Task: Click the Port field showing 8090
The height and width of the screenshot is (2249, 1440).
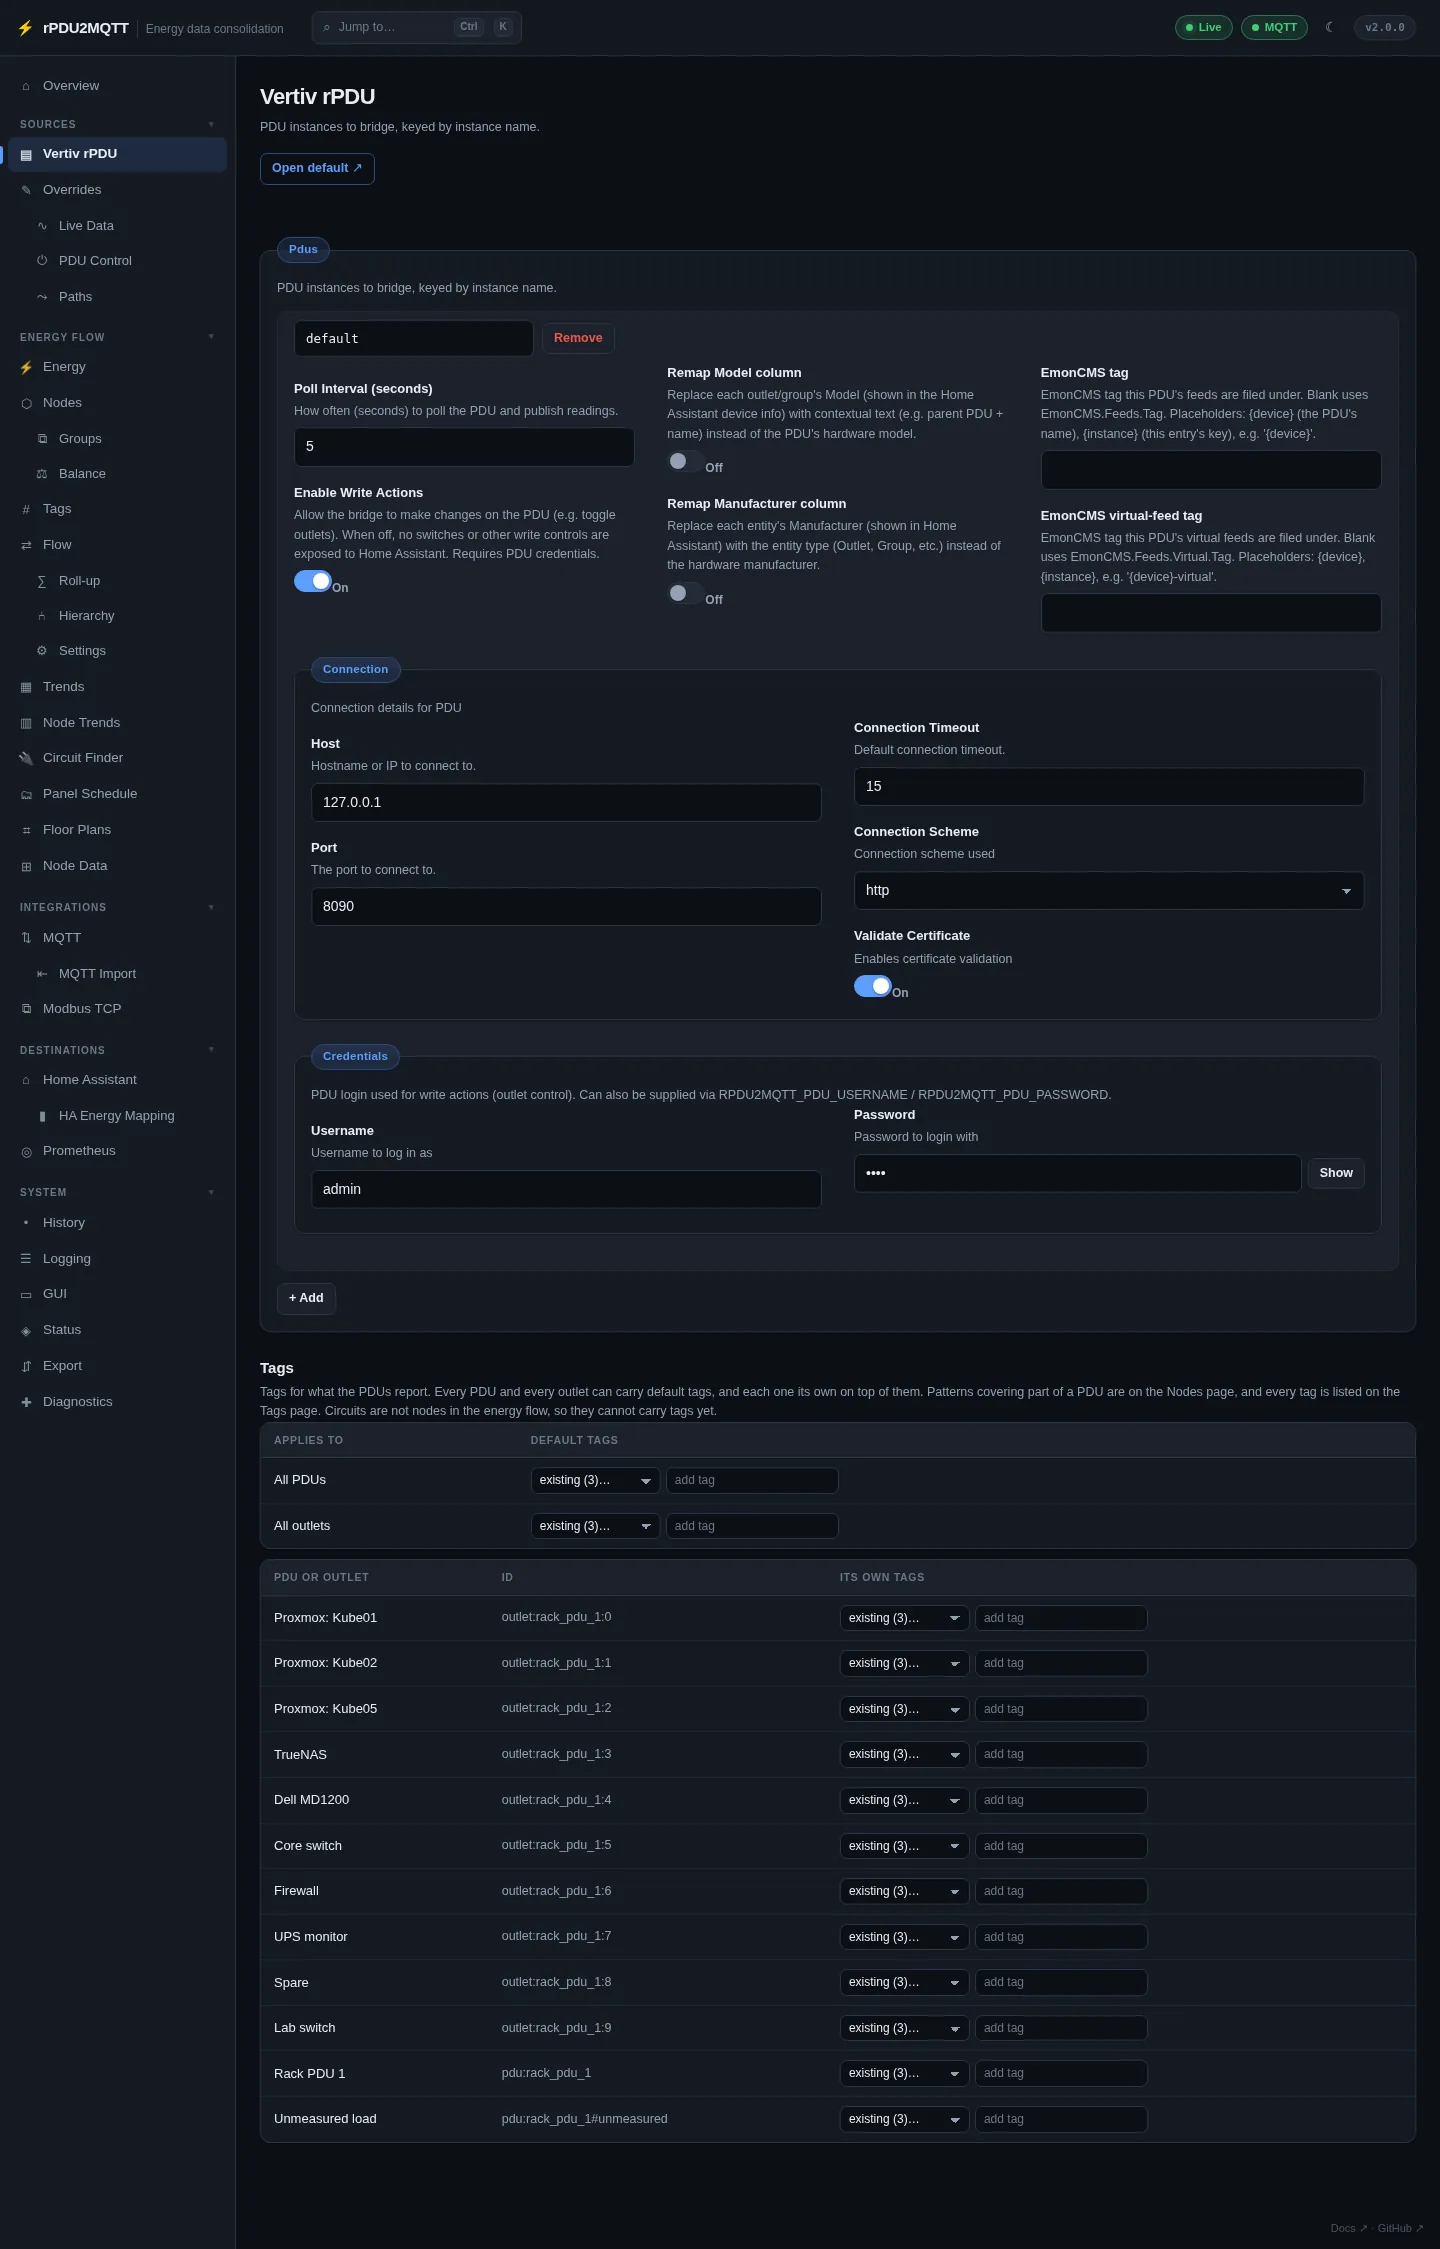Action: (566, 906)
